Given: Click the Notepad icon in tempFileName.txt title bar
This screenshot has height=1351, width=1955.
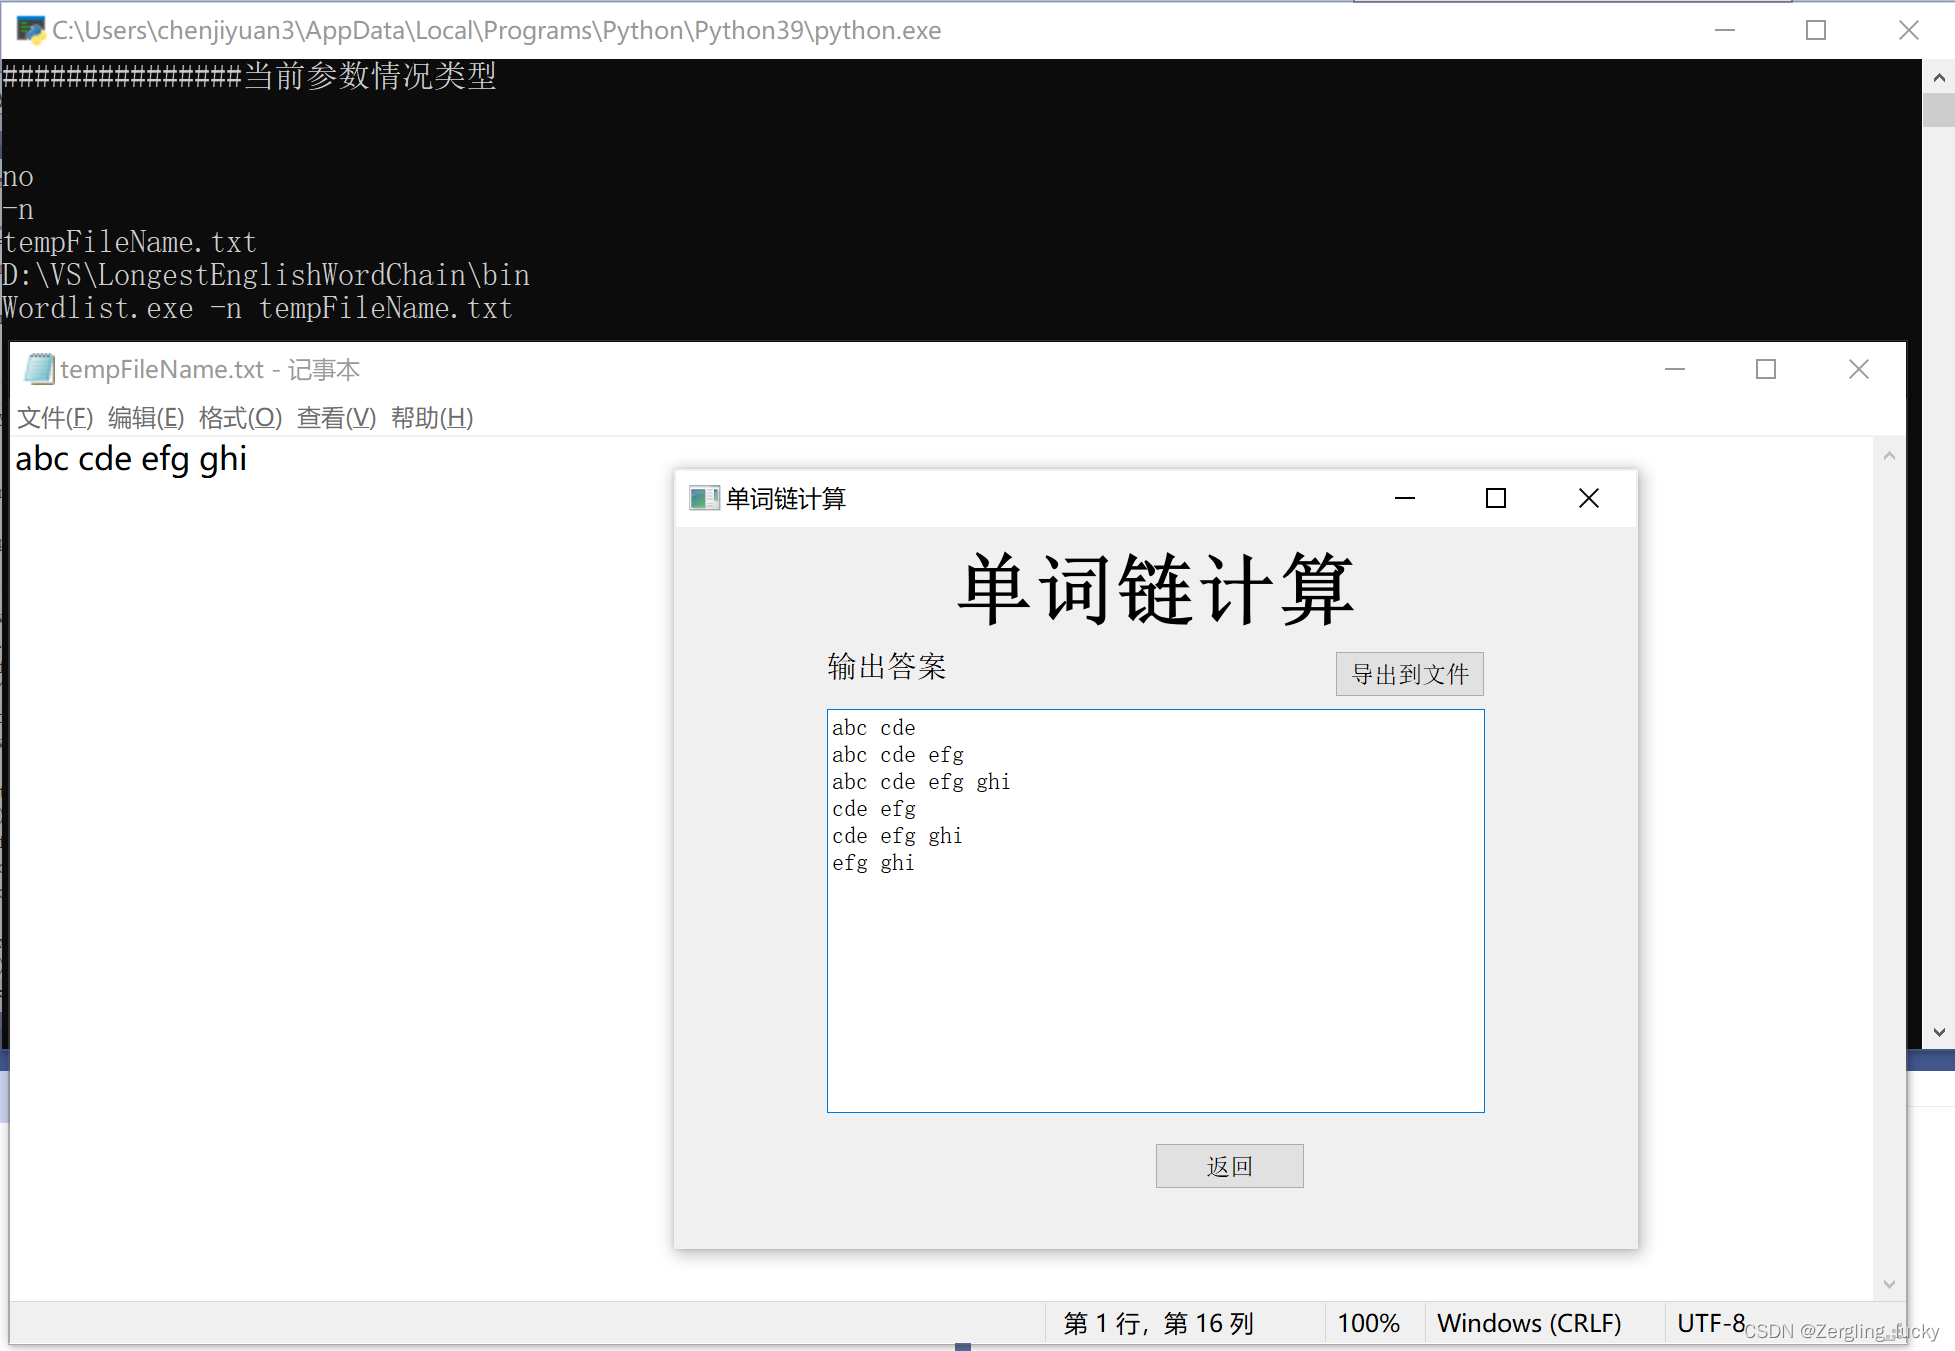Looking at the screenshot, I should coord(39,369).
